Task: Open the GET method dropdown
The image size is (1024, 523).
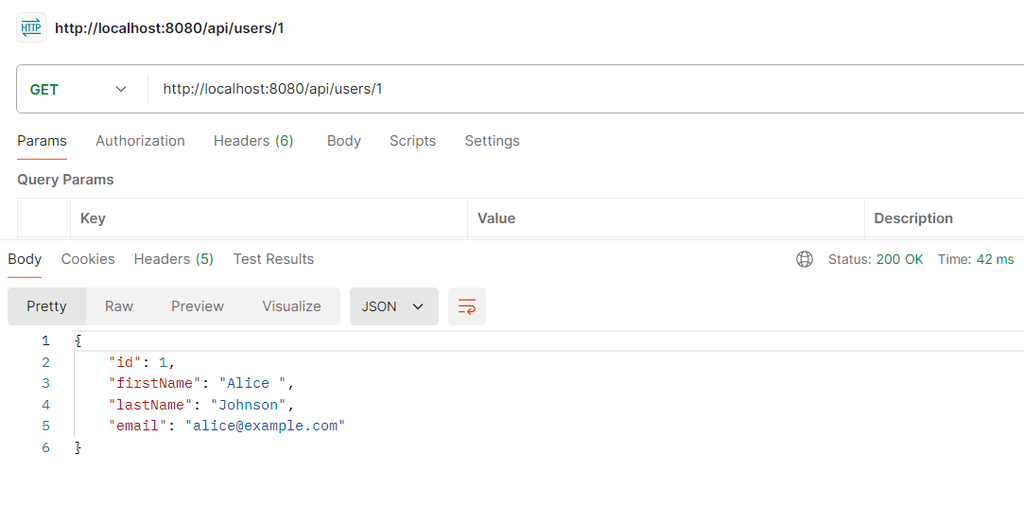Action: [78, 89]
